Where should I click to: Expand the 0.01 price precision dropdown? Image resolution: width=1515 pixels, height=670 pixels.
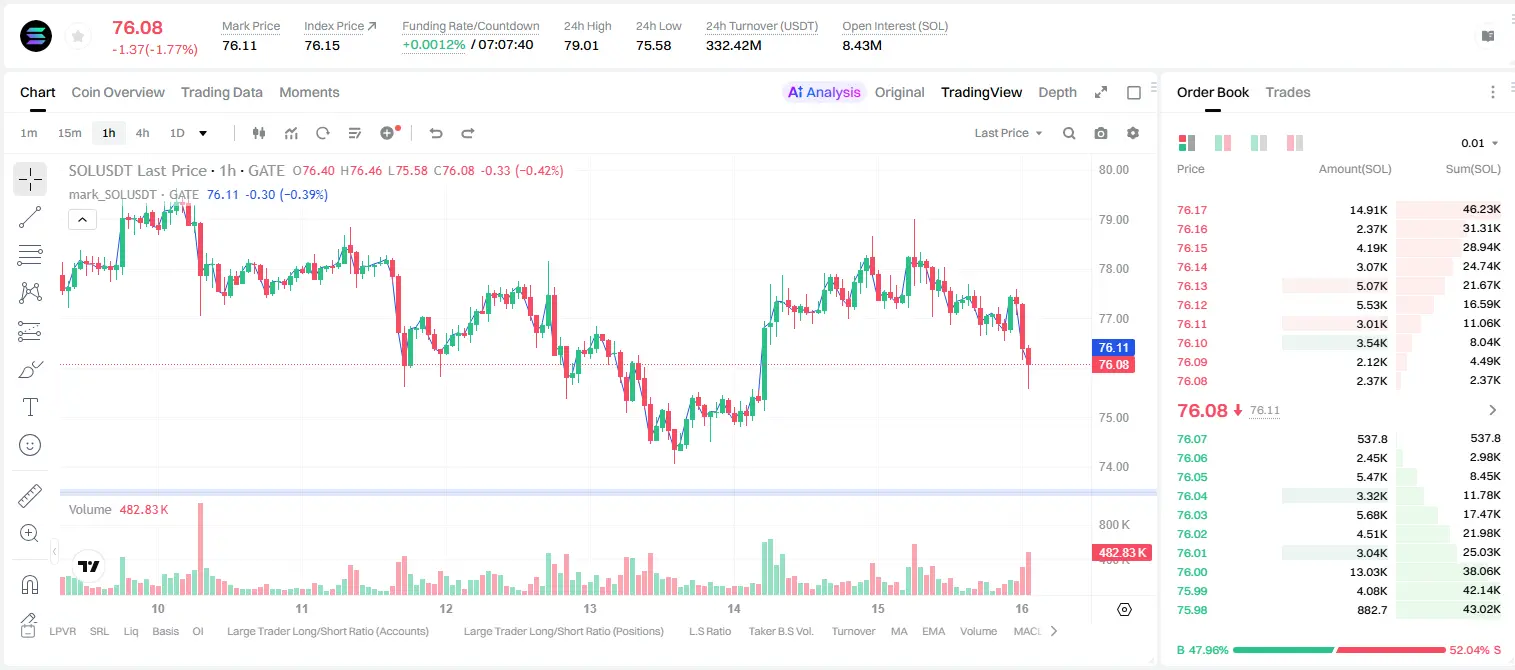(x=1480, y=143)
